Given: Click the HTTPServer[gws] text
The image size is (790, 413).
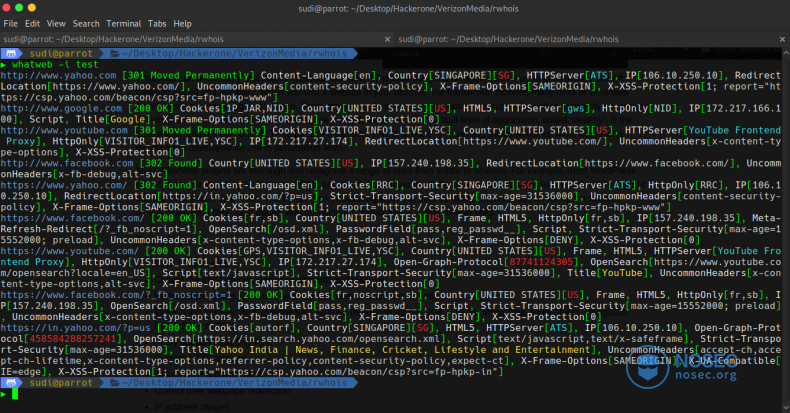Looking at the screenshot, I should click(547, 108).
